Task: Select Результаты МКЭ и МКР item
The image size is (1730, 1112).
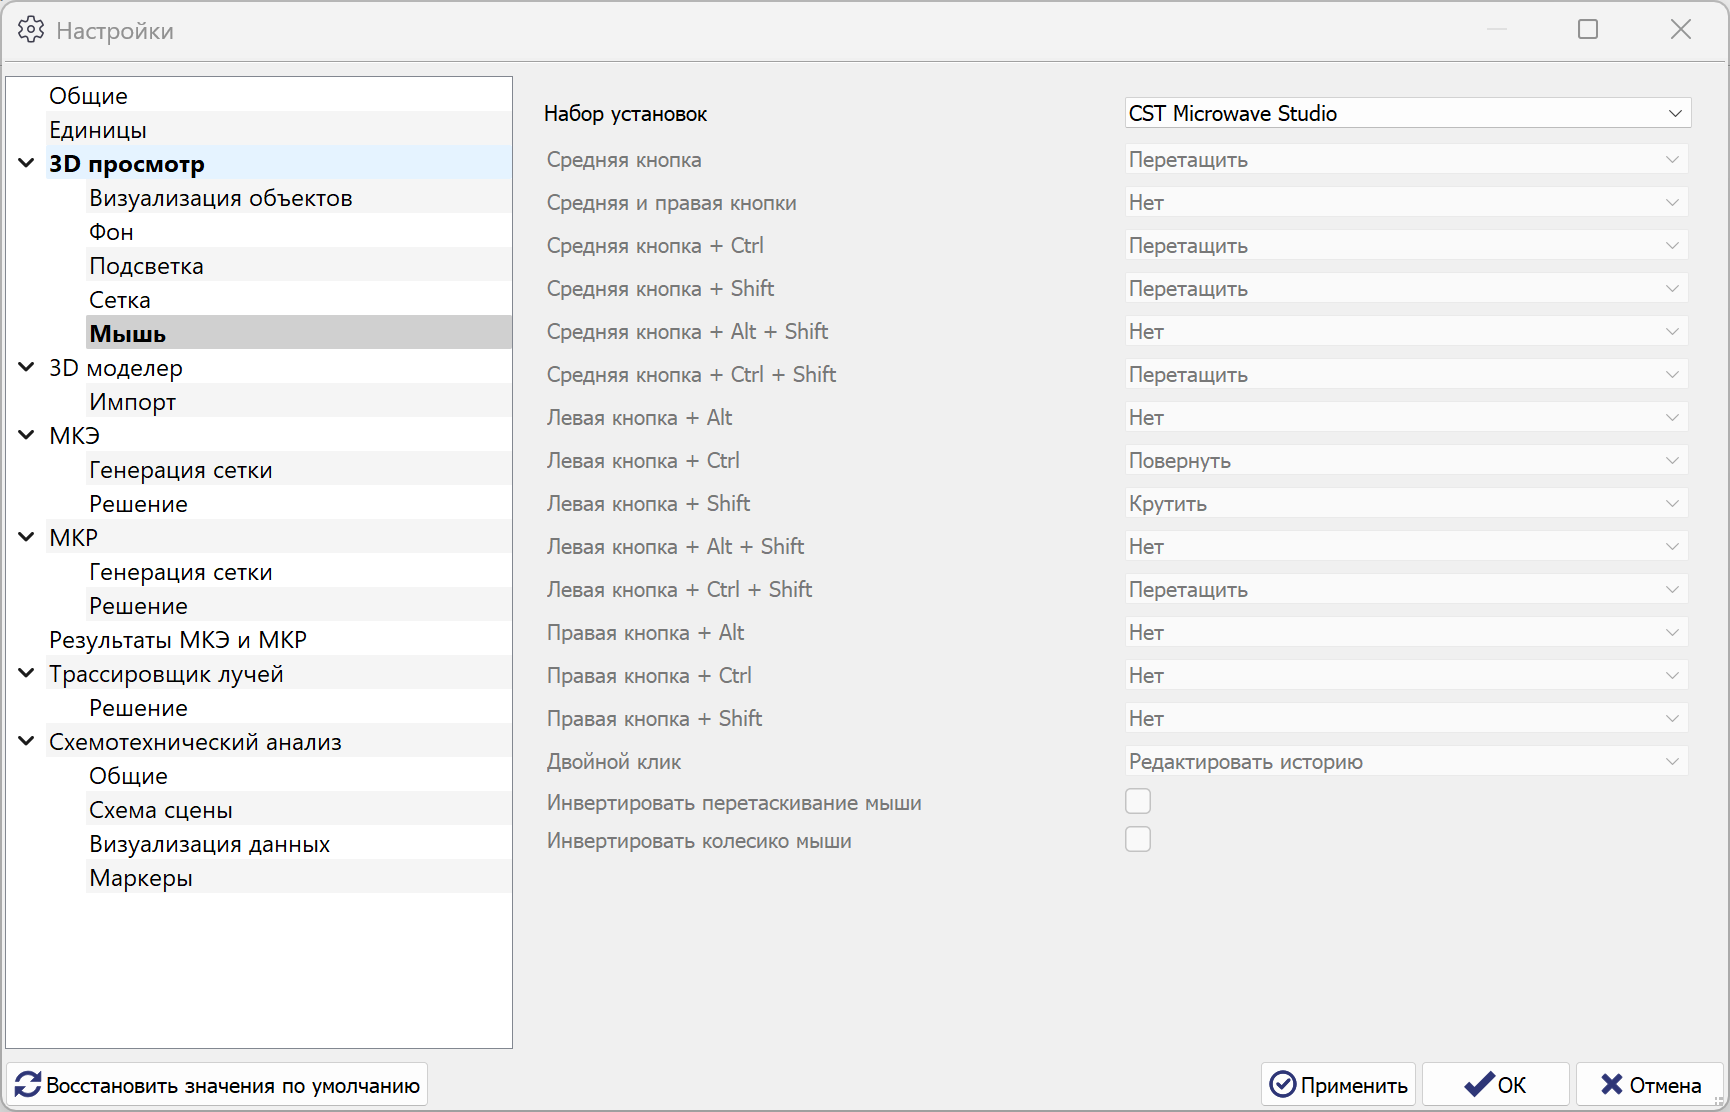Action: coord(178,640)
